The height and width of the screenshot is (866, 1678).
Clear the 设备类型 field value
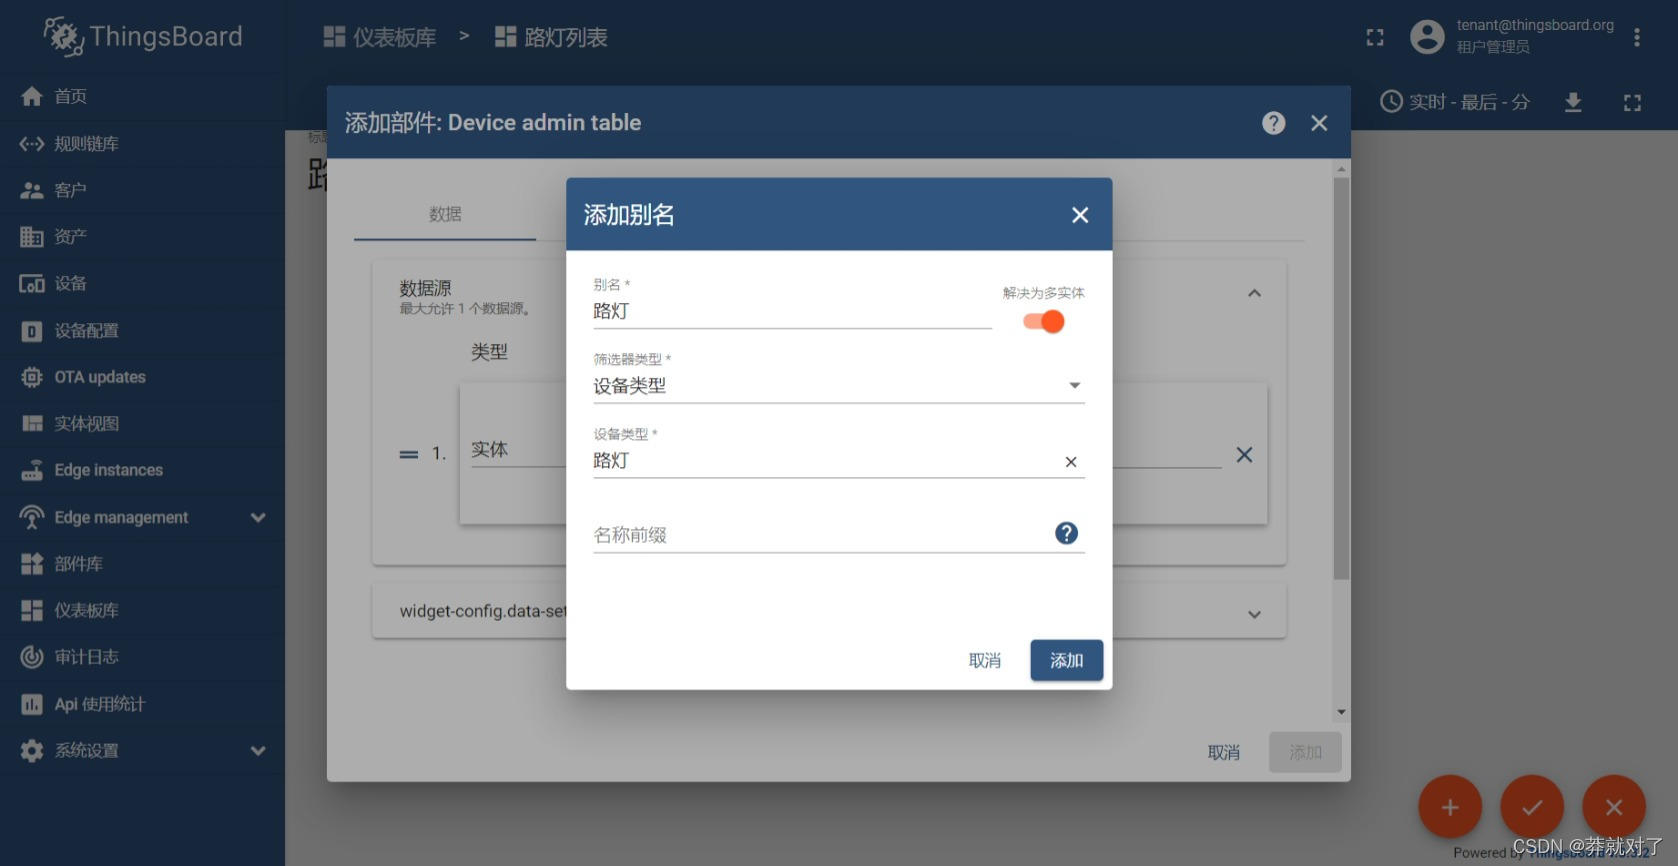pos(1070,462)
